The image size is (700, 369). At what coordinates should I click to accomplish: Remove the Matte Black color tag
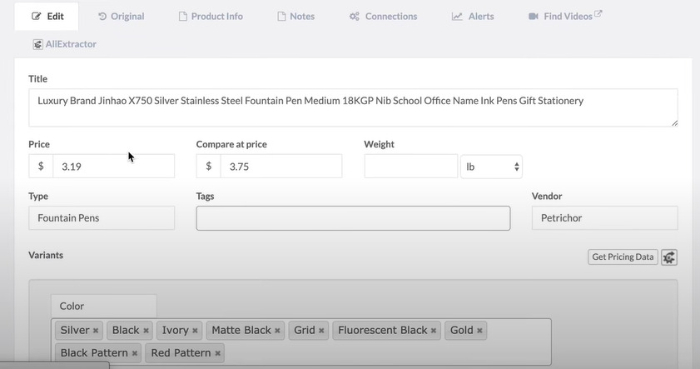coord(277,331)
